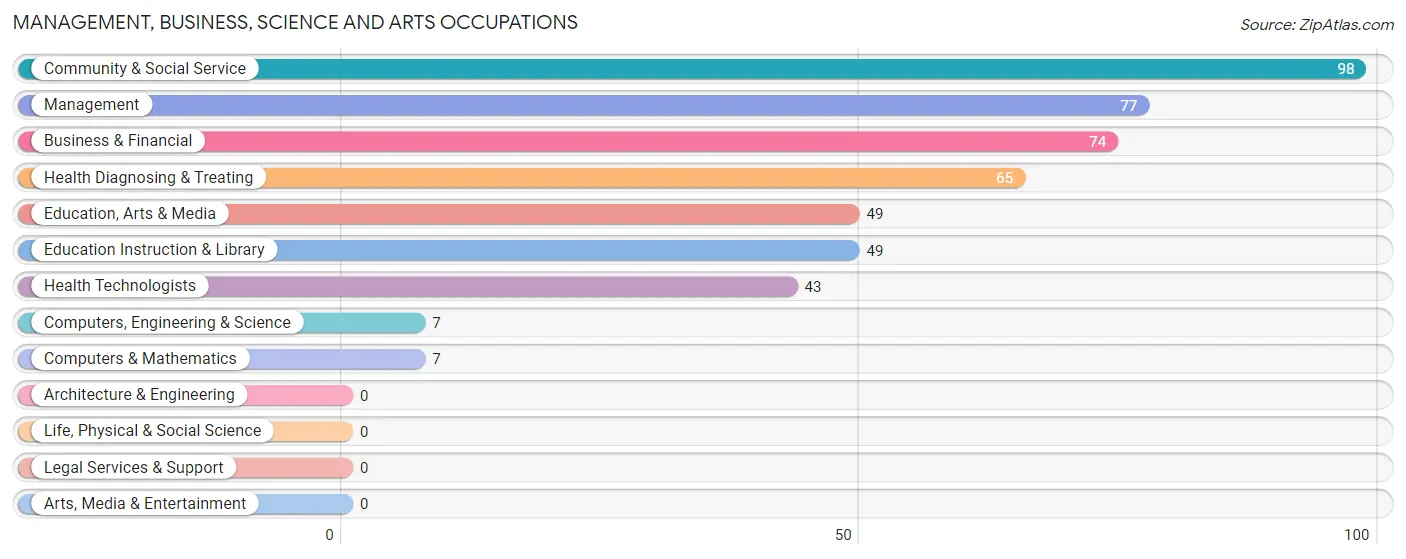Viewport: 1406px width, 559px height.
Task: Click the 50 axis tick label
Action: (844, 535)
